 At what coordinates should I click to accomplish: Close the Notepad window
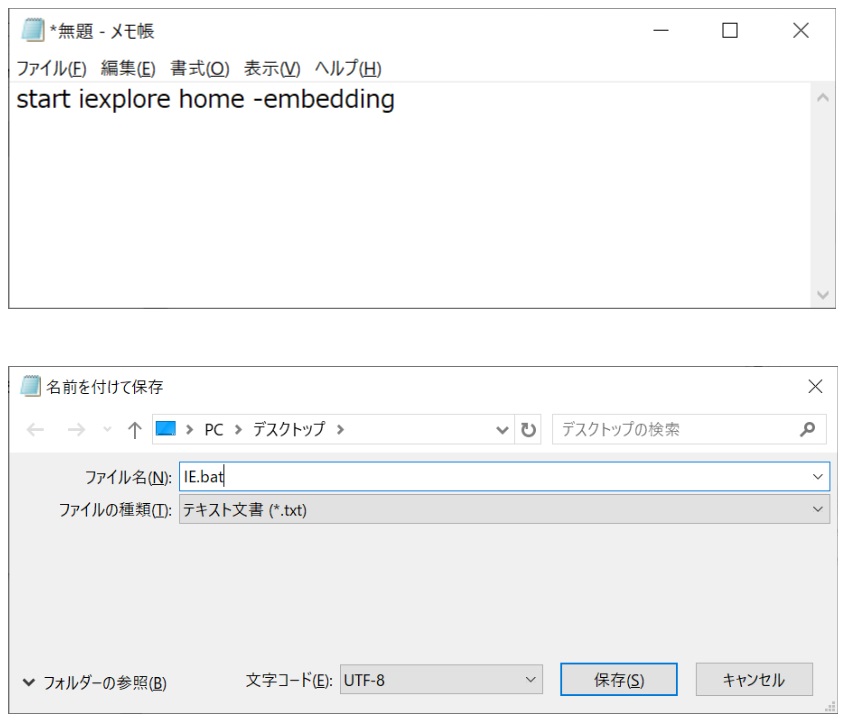tap(801, 30)
